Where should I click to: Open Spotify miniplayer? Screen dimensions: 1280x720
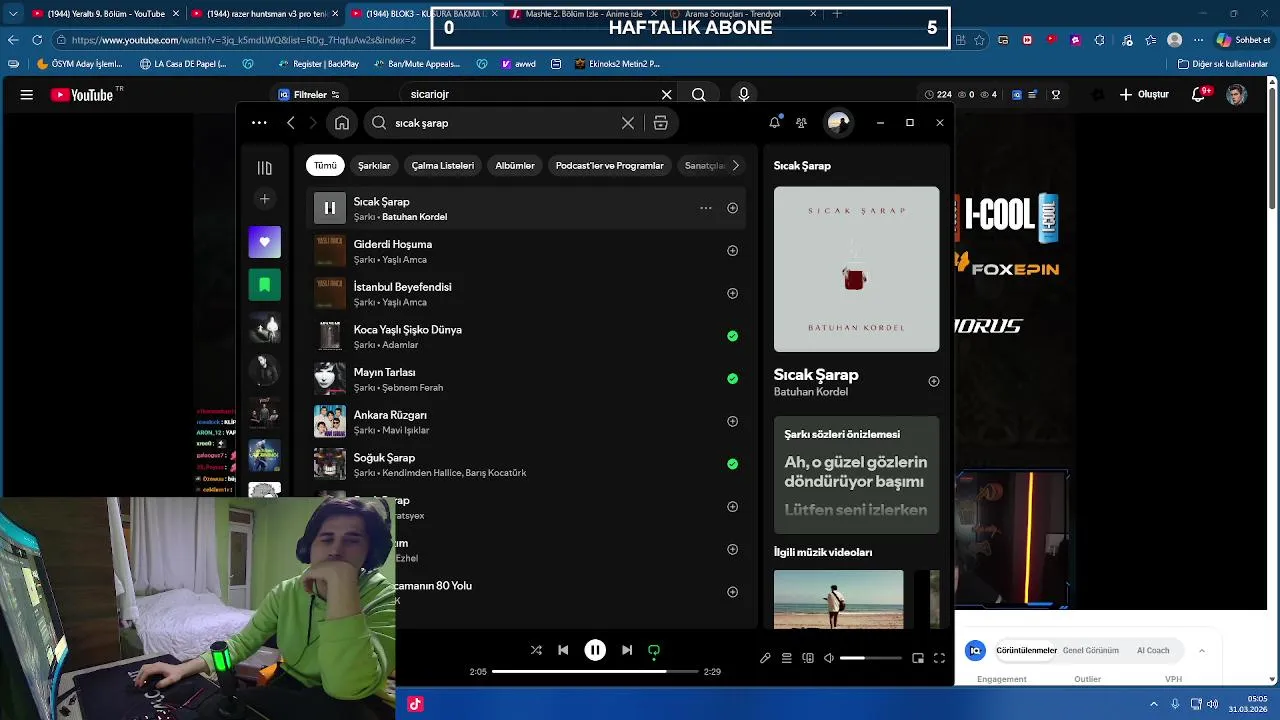(917, 658)
